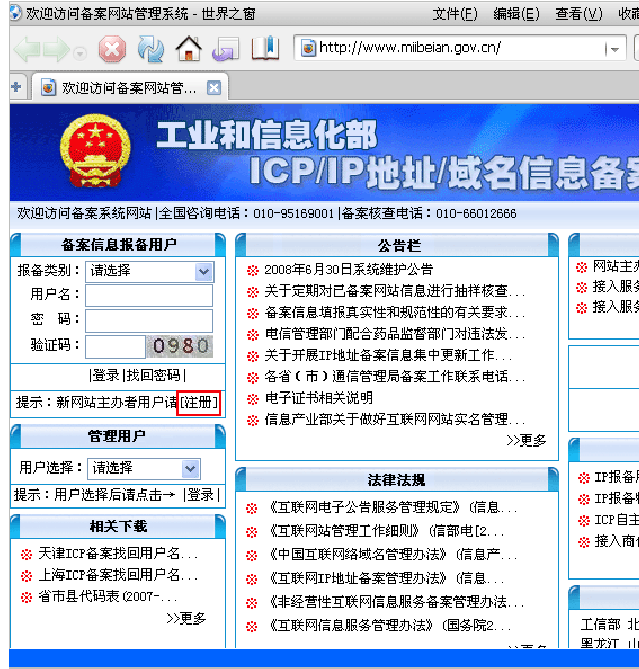Viewport: 639px width, 669px height.
Task: Click the Refresh page icon
Action: point(151,49)
